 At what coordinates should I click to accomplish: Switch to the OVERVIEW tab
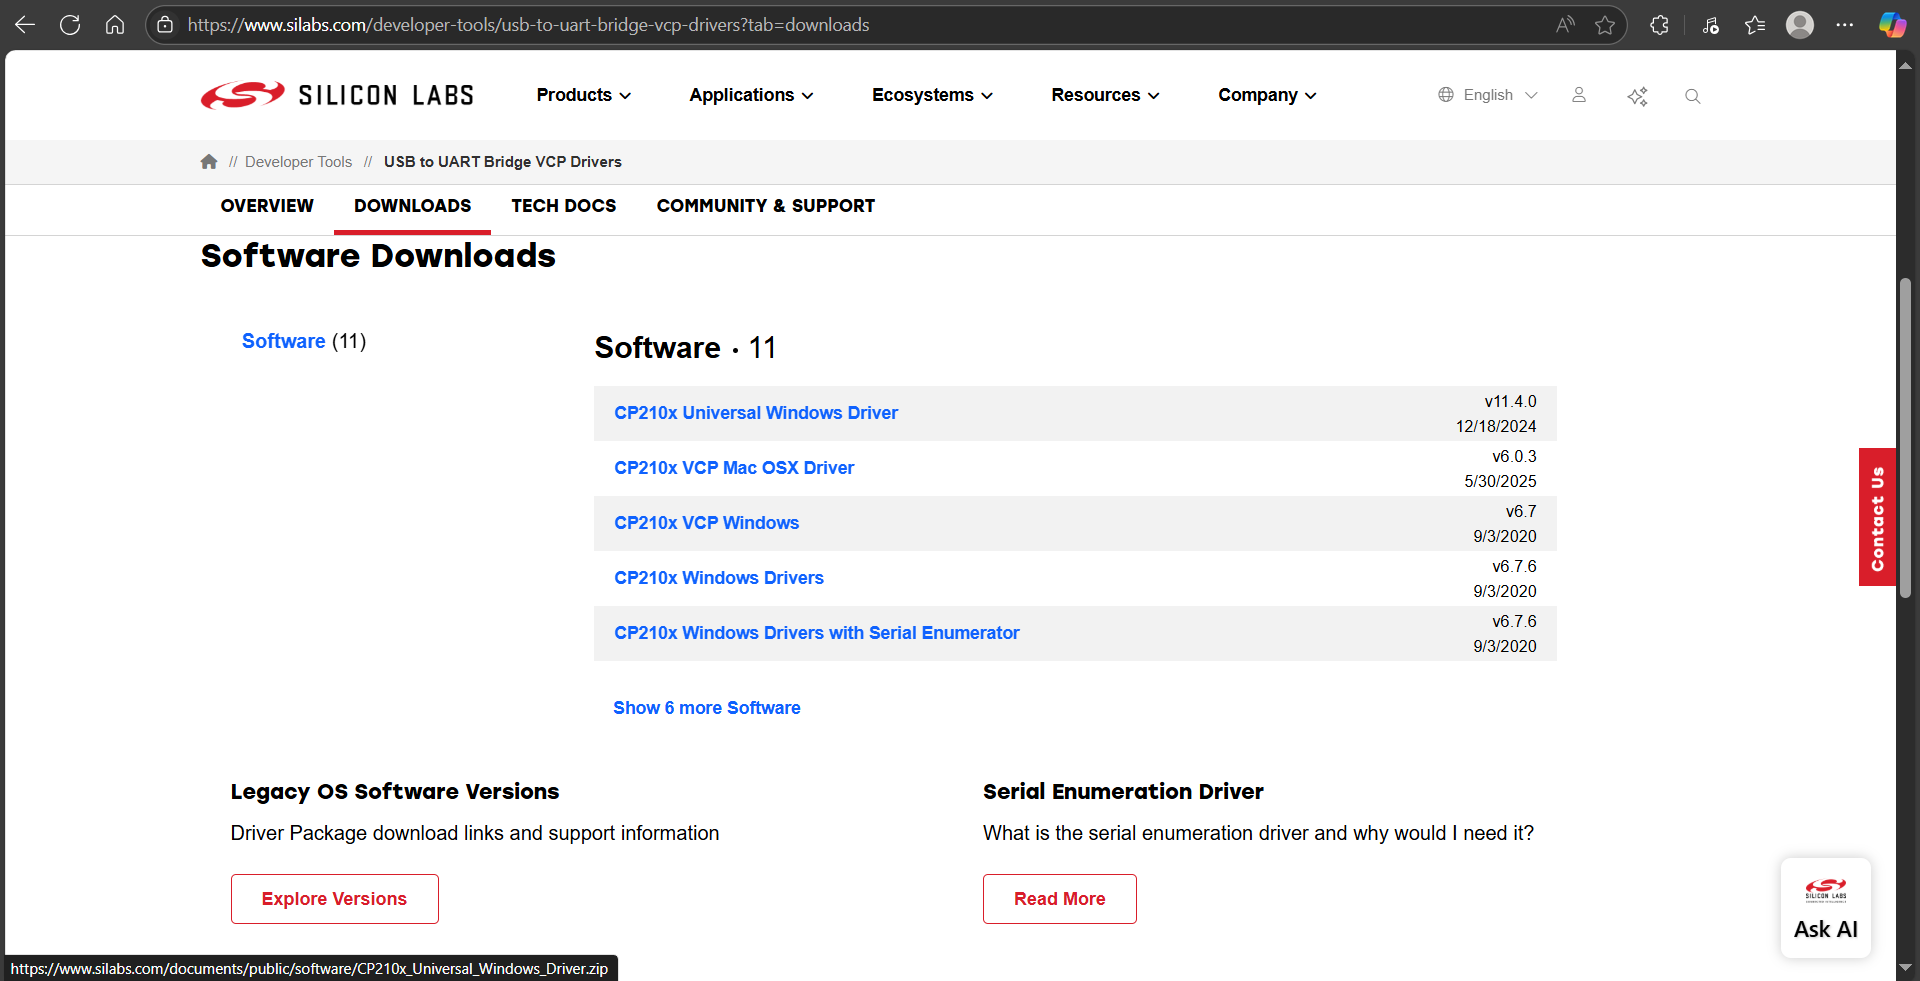(x=267, y=206)
